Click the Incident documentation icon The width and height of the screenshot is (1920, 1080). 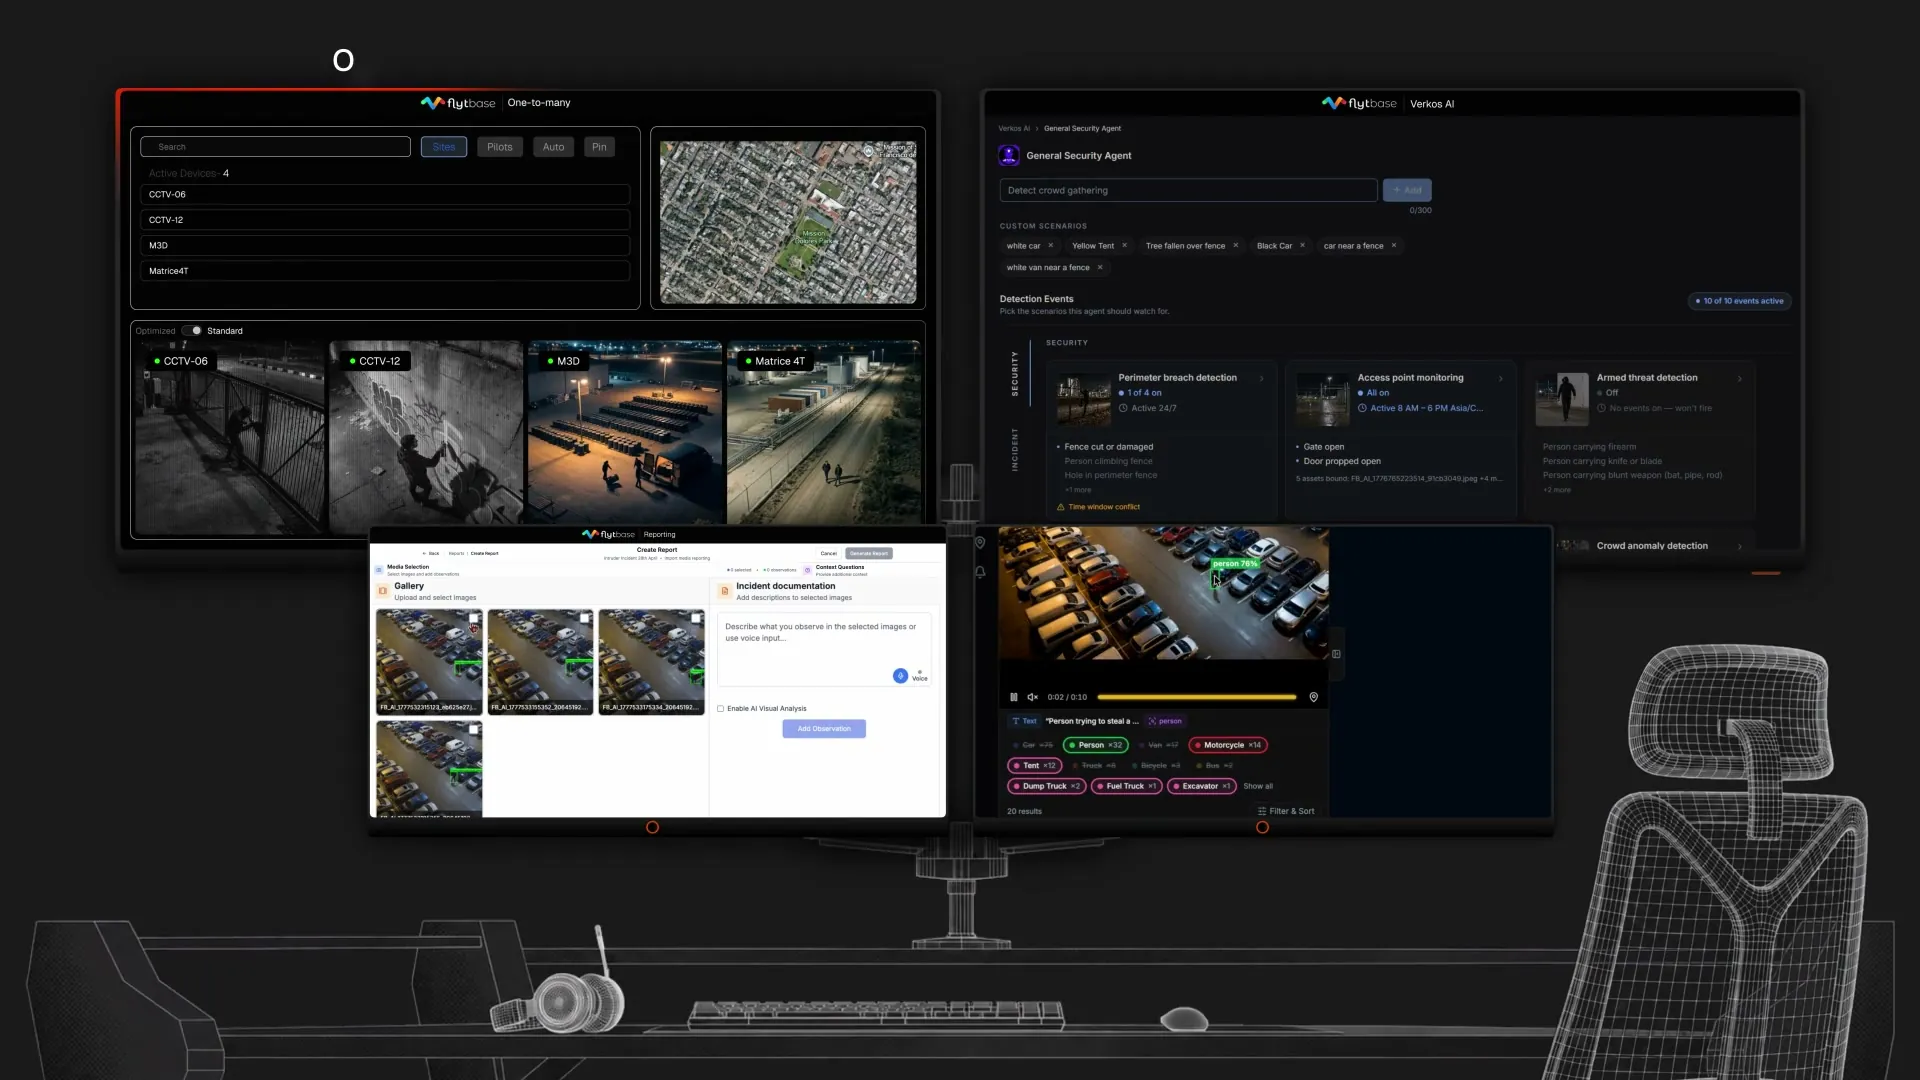tap(725, 591)
